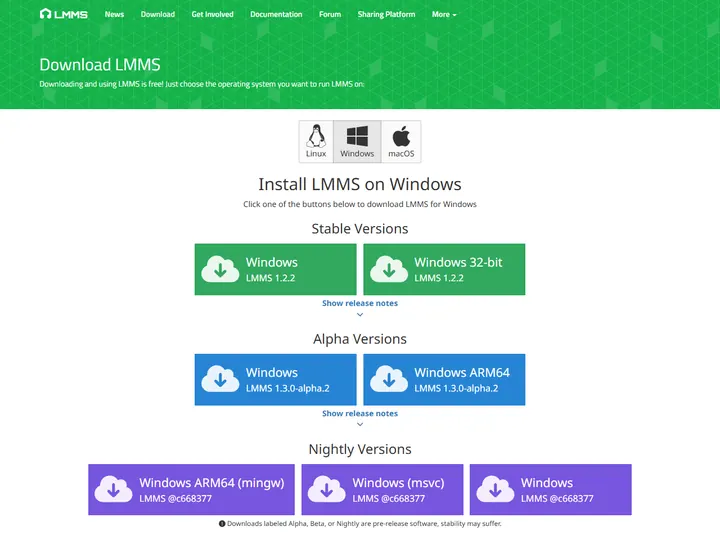Click cloud icon on Windows ARM64 alpha button
Viewport: 720px width, 540px height.
(389, 379)
